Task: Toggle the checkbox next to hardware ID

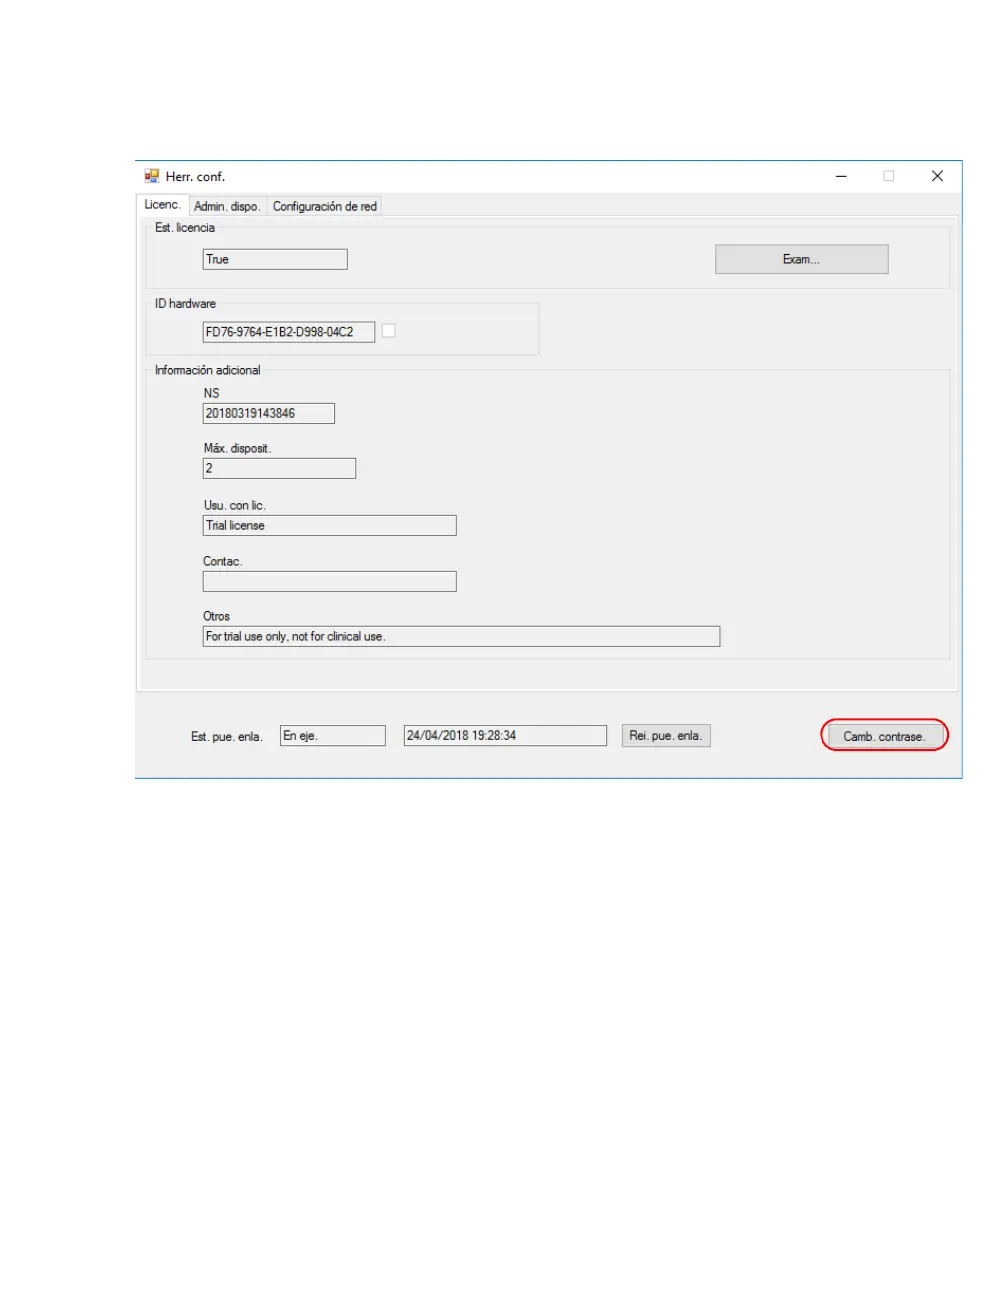Action: [389, 331]
